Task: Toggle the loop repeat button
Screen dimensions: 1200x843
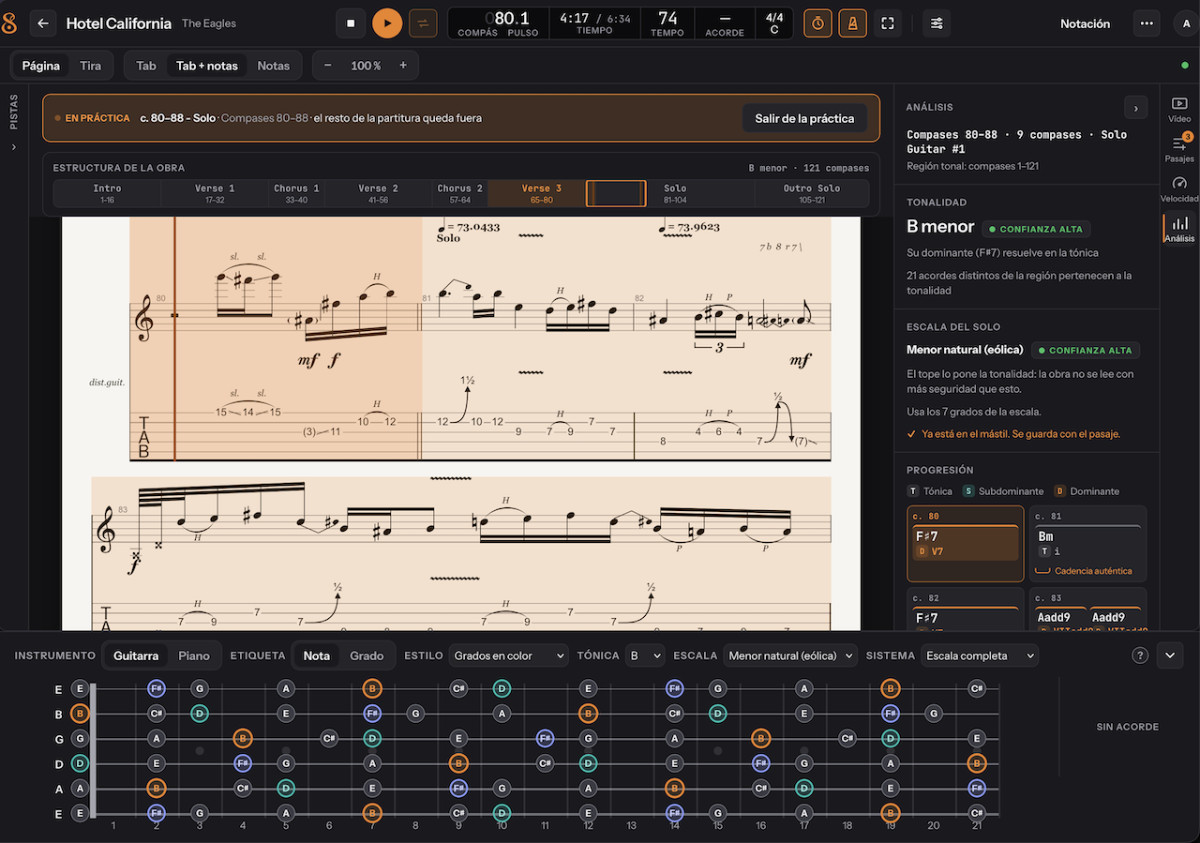Action: pos(423,23)
